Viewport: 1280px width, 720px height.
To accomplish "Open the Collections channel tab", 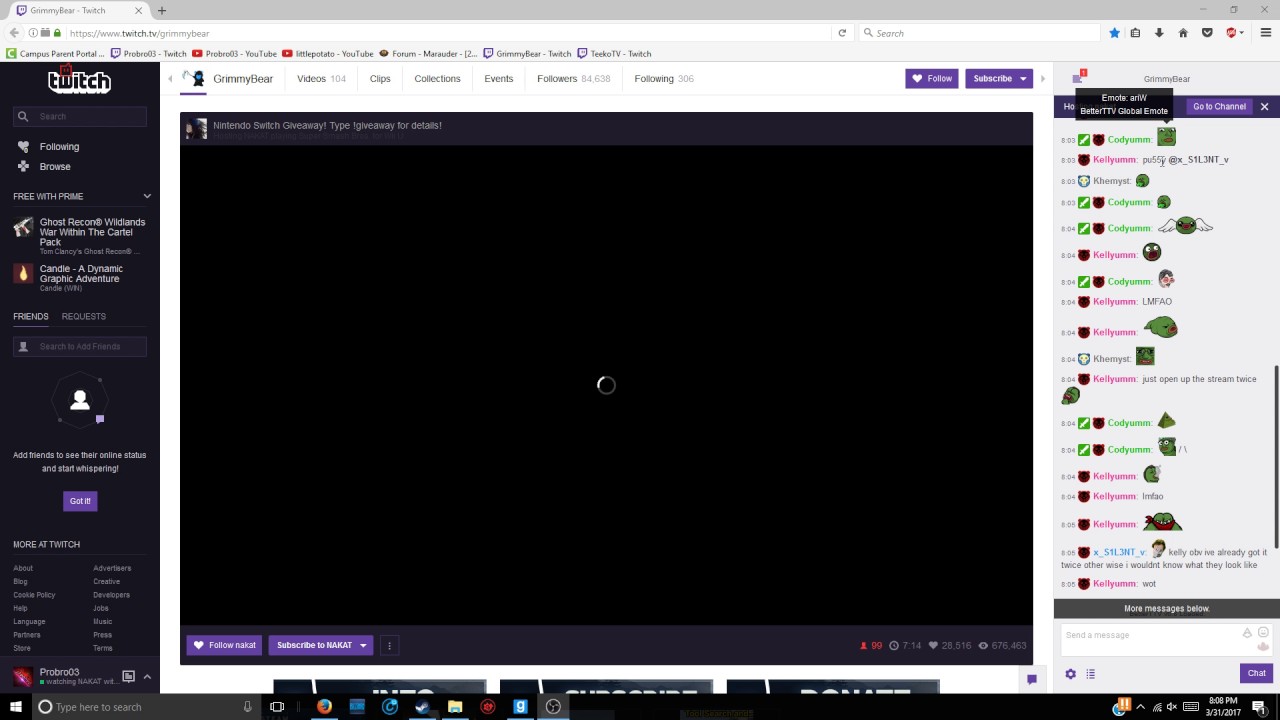I will click(x=437, y=78).
